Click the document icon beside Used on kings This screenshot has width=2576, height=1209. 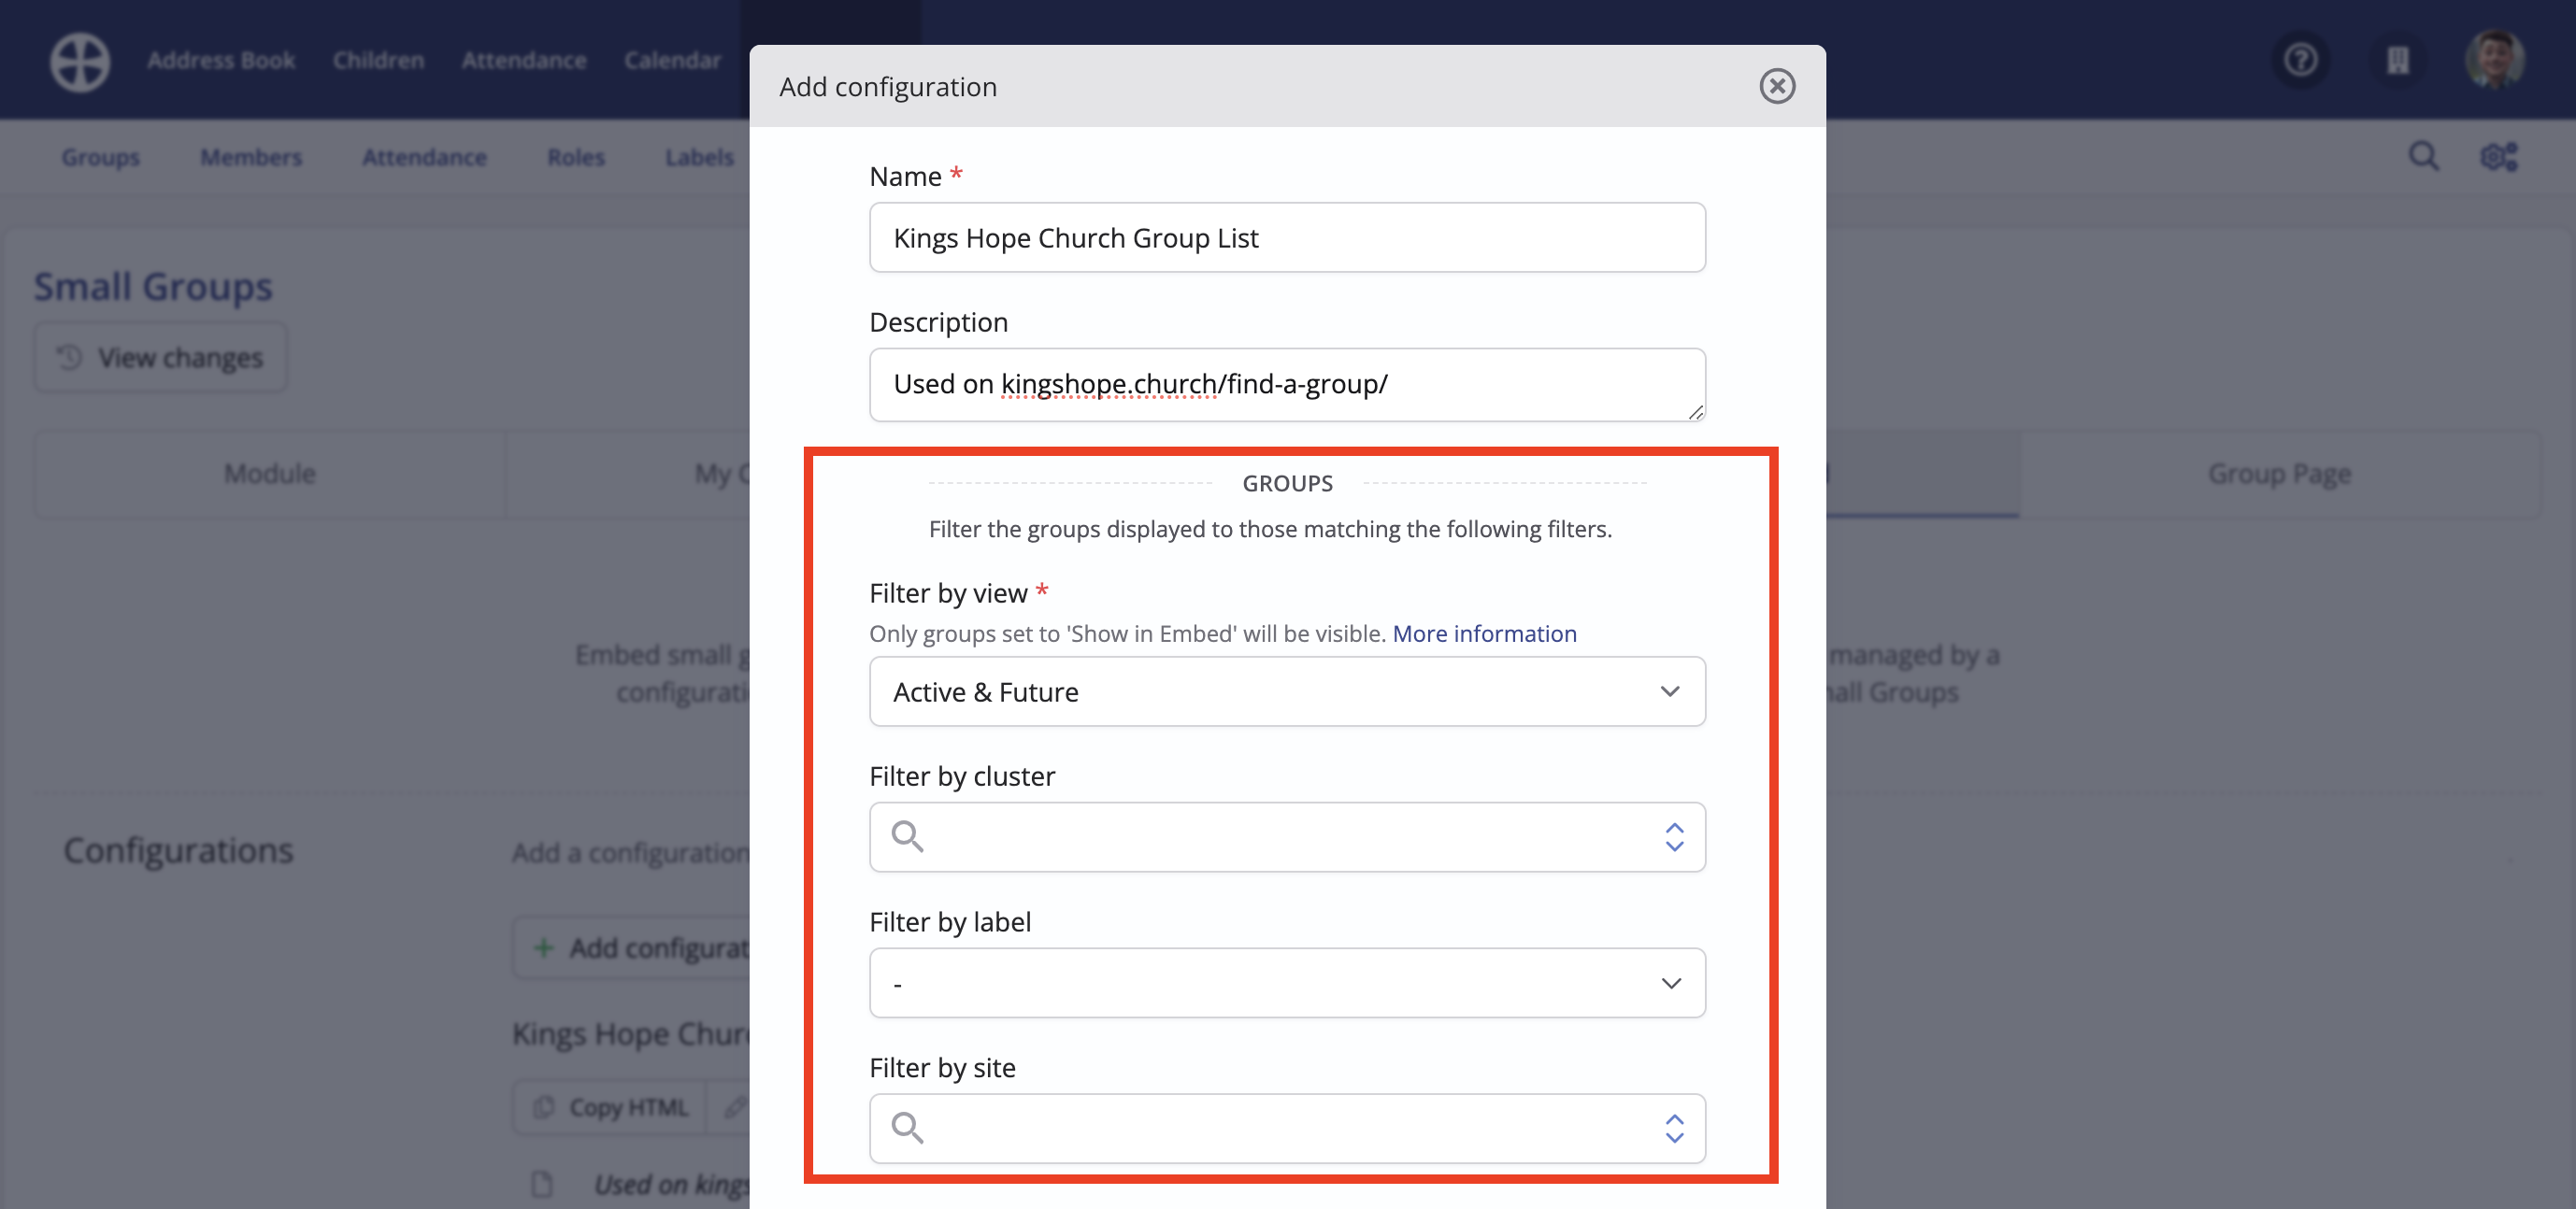coord(542,1184)
